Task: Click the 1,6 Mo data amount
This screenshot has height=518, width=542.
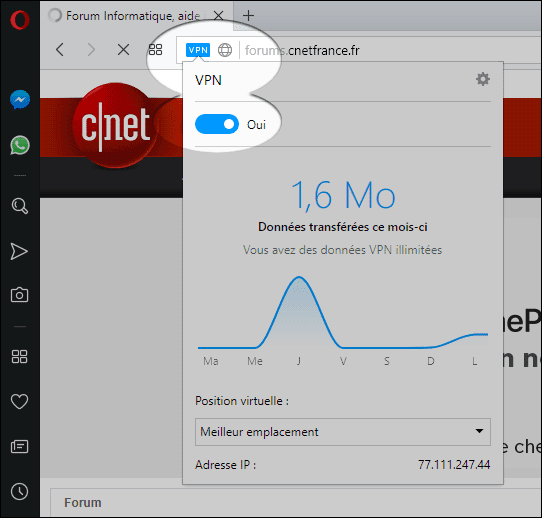Action: (x=343, y=195)
